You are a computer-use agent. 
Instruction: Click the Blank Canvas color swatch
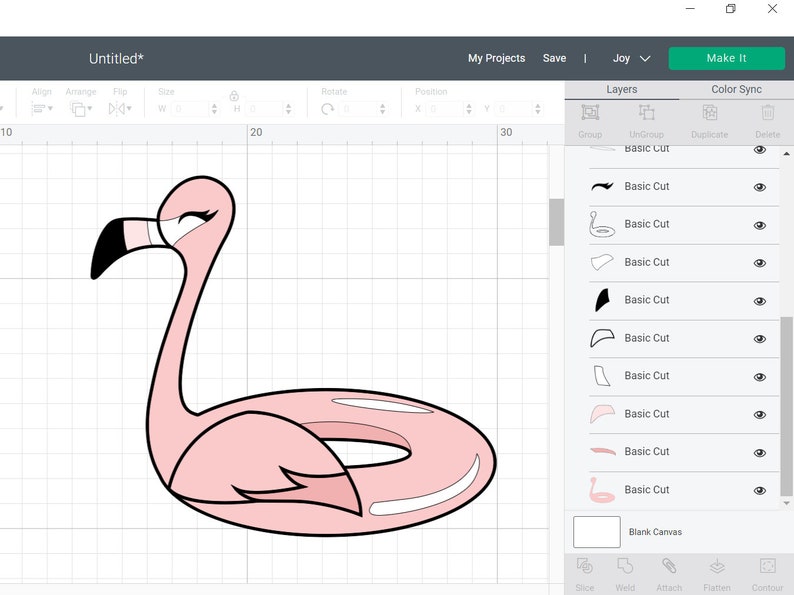pyautogui.click(x=597, y=532)
